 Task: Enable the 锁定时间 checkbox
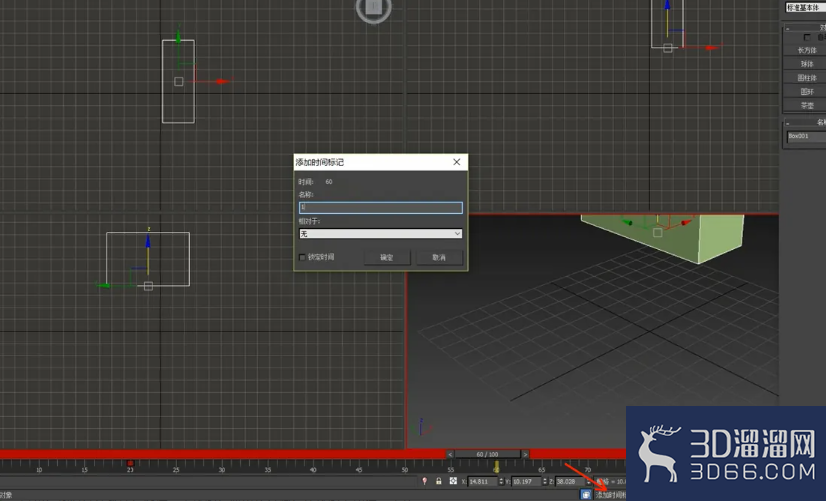point(302,257)
